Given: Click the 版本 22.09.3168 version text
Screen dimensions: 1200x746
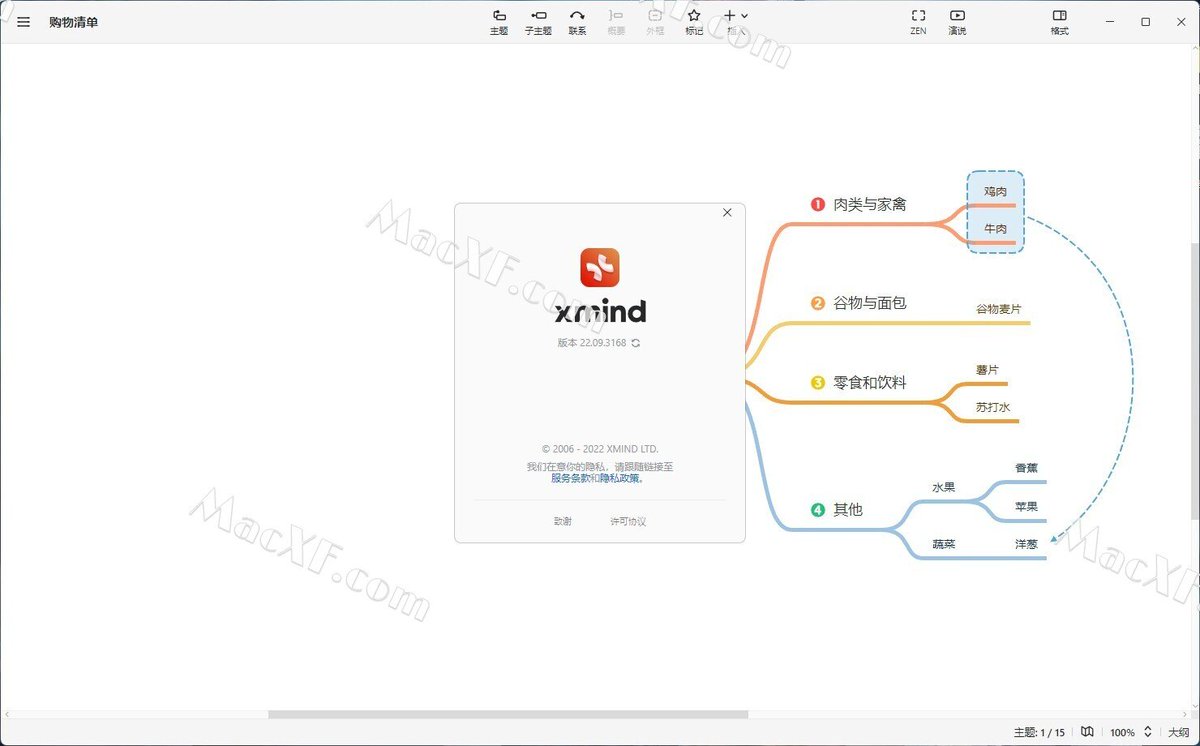Looking at the screenshot, I should 592,343.
